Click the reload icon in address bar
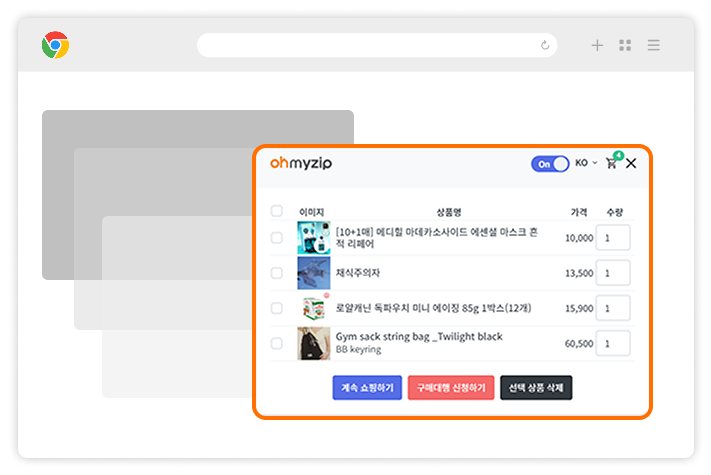Screen dimensions: 711x475 coord(544,45)
